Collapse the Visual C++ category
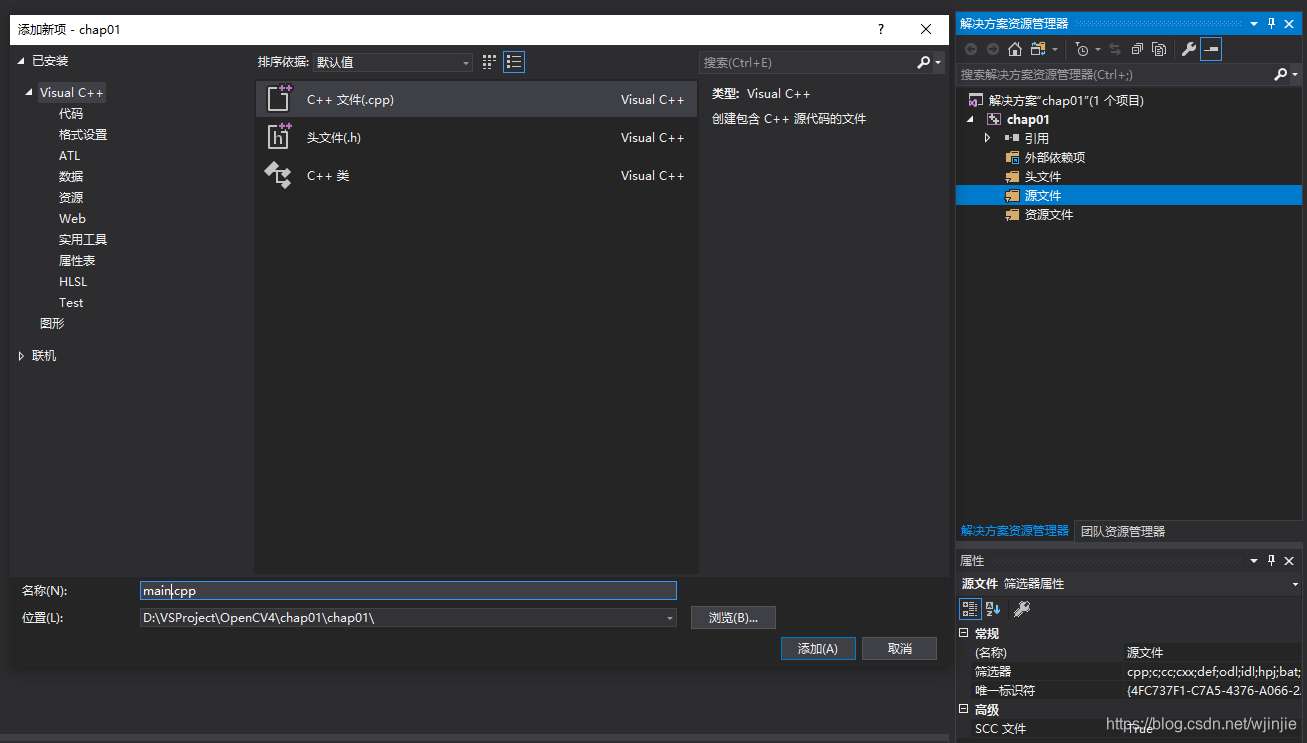The width and height of the screenshot is (1307, 743). pos(29,93)
